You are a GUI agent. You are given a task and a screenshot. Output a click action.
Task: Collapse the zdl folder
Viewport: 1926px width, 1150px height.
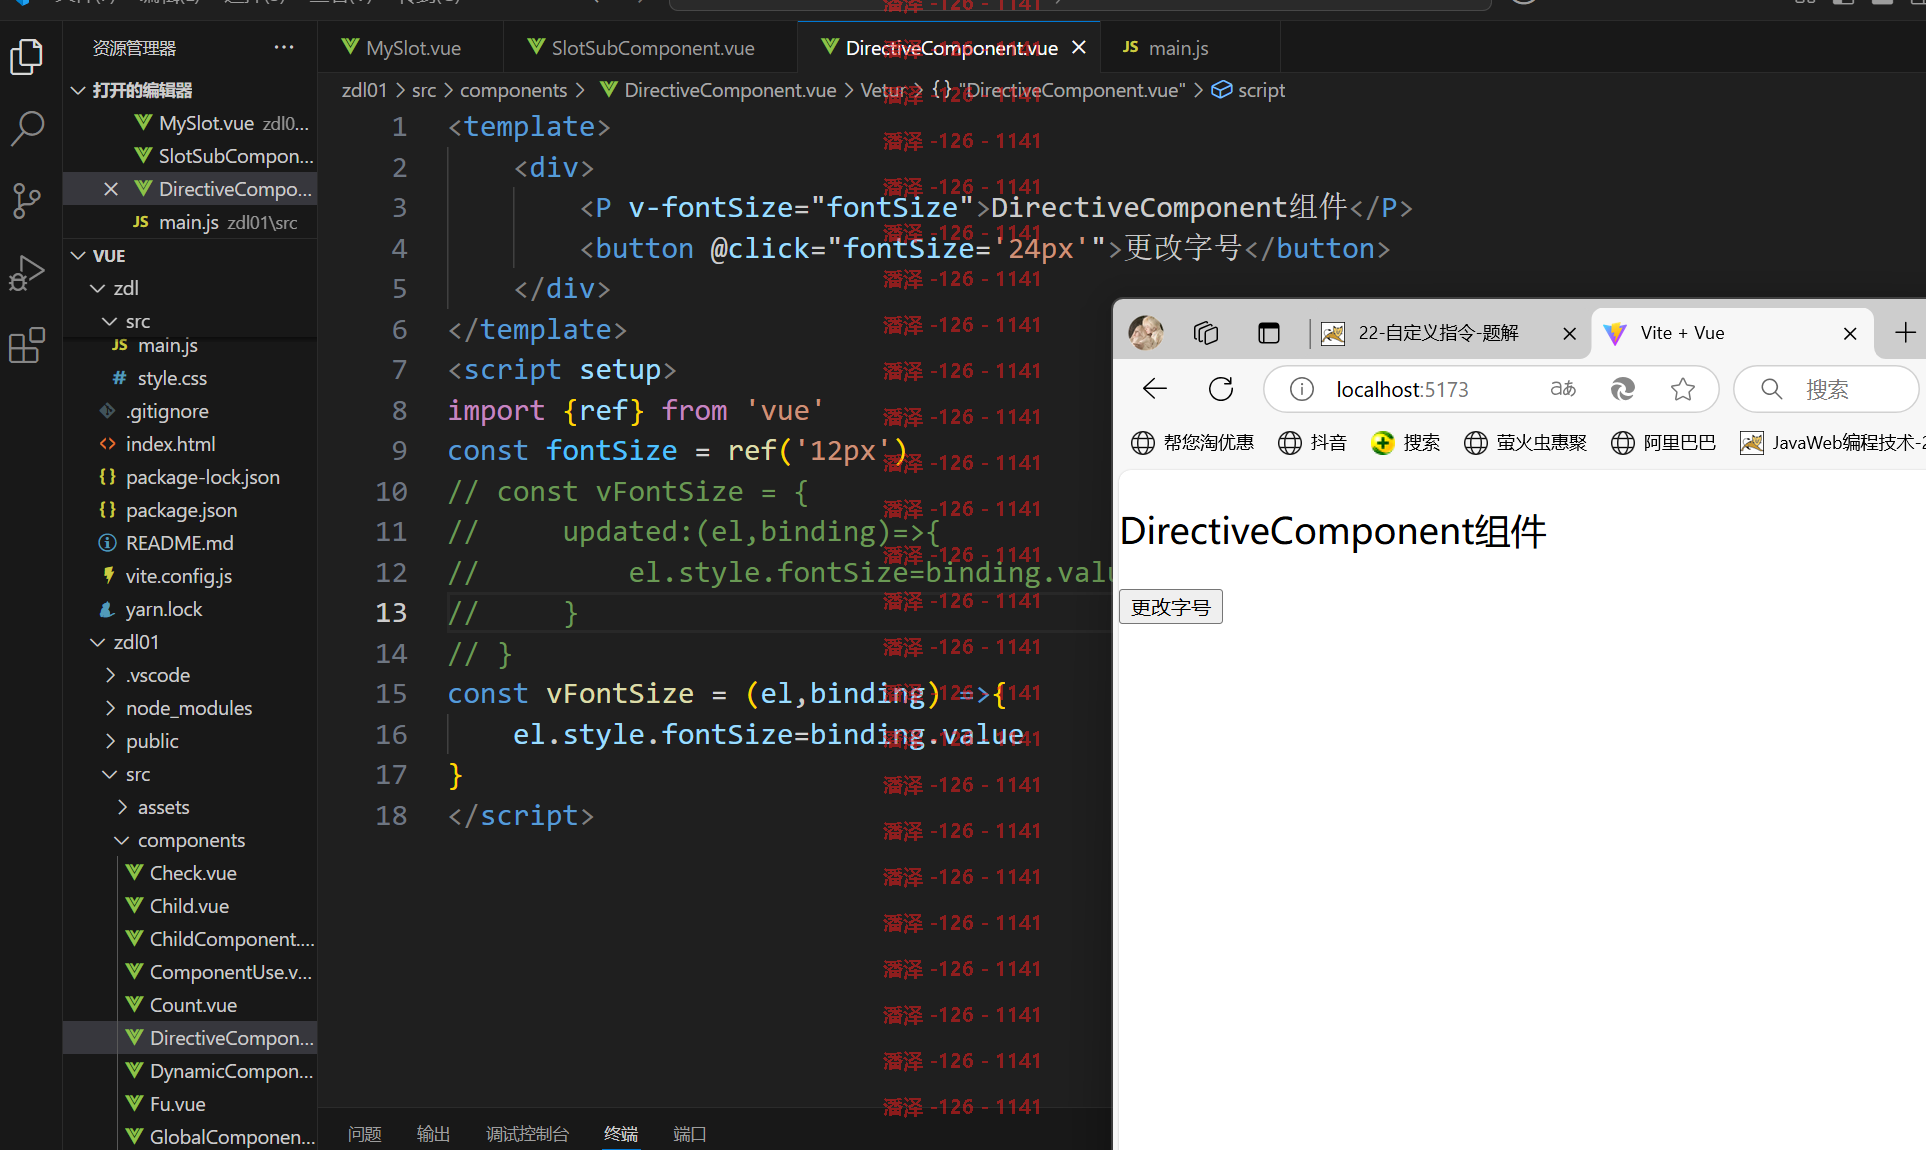pos(190,288)
